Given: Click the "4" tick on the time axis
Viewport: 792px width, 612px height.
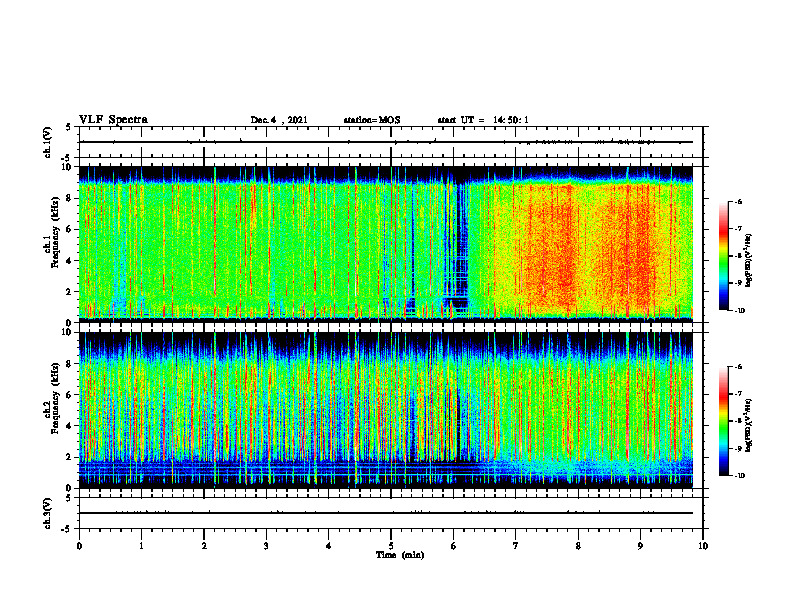Looking at the screenshot, I should (329, 546).
